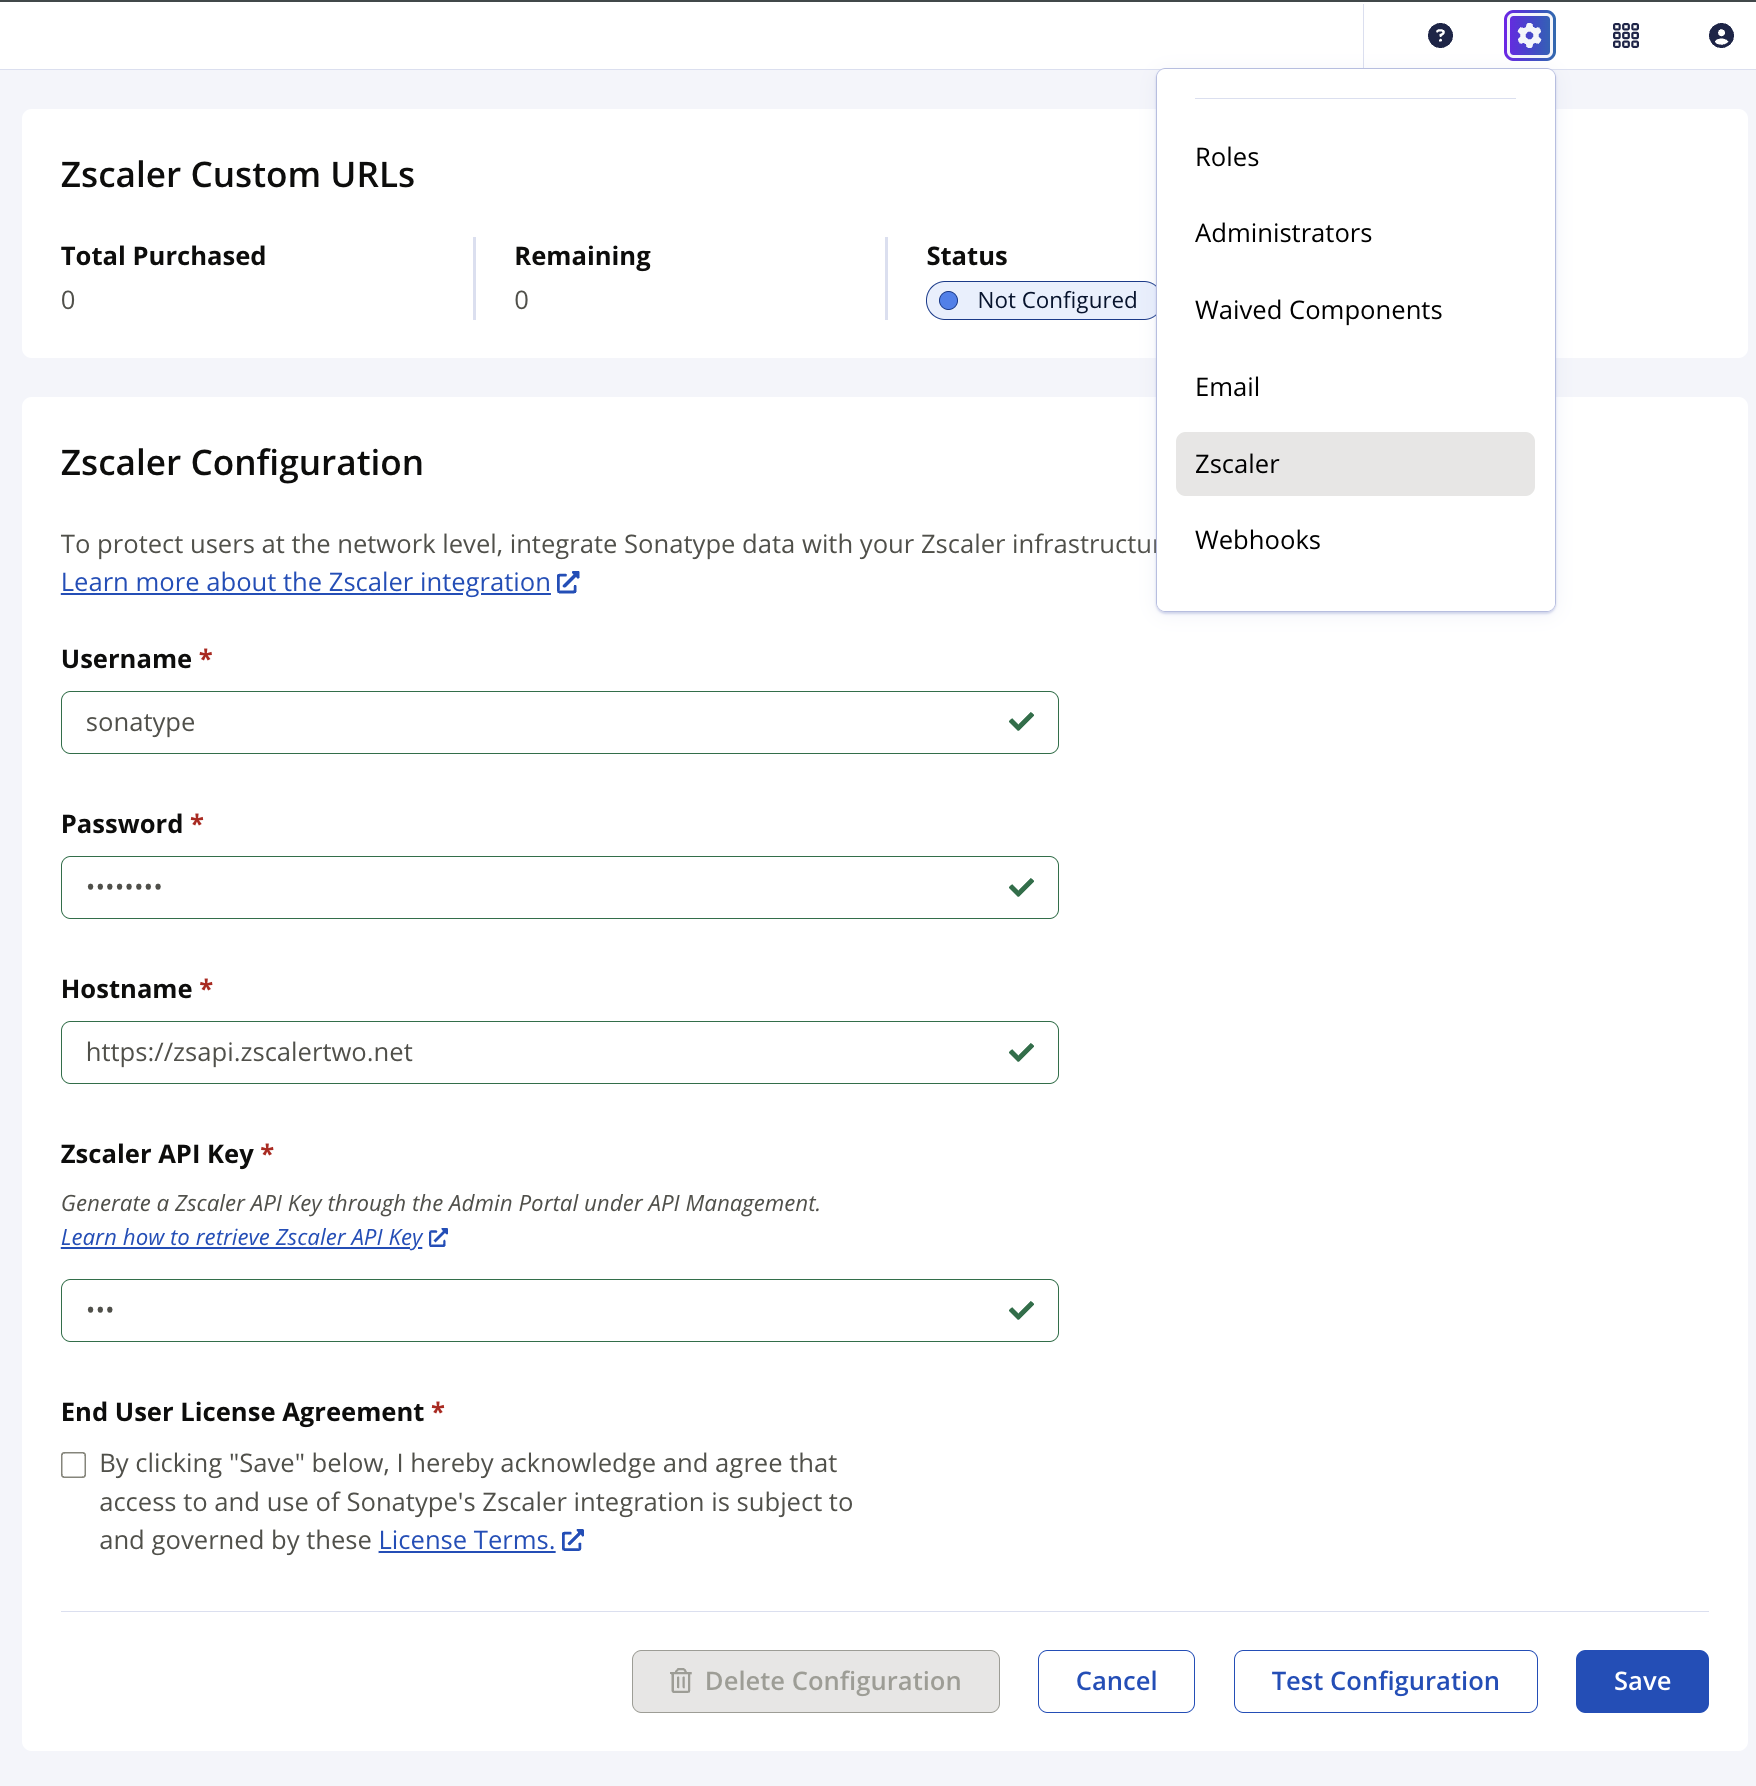The width and height of the screenshot is (1756, 1786).
Task: Select Administrators in the settings menu
Action: pos(1355,233)
